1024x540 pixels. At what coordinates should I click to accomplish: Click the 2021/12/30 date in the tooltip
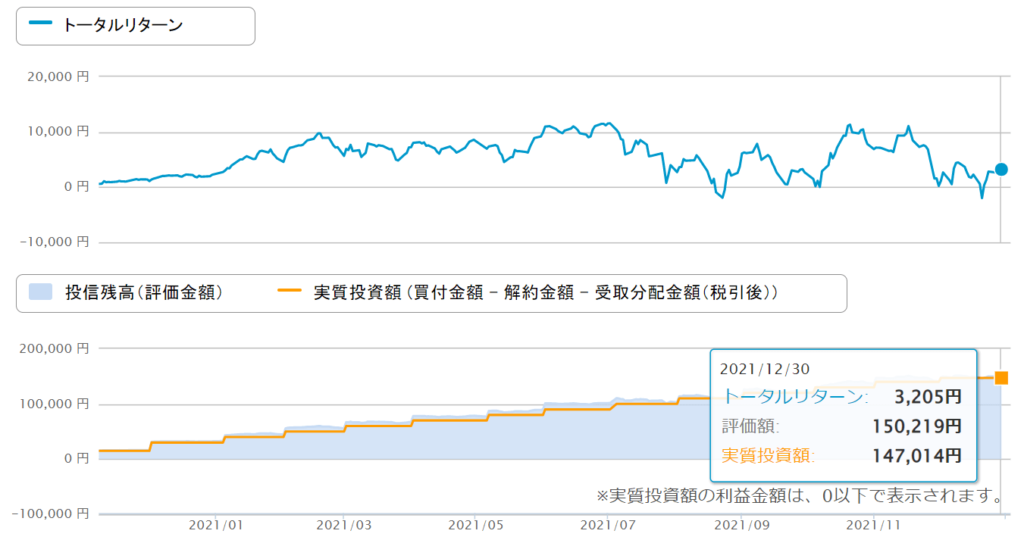pyautogui.click(x=765, y=369)
